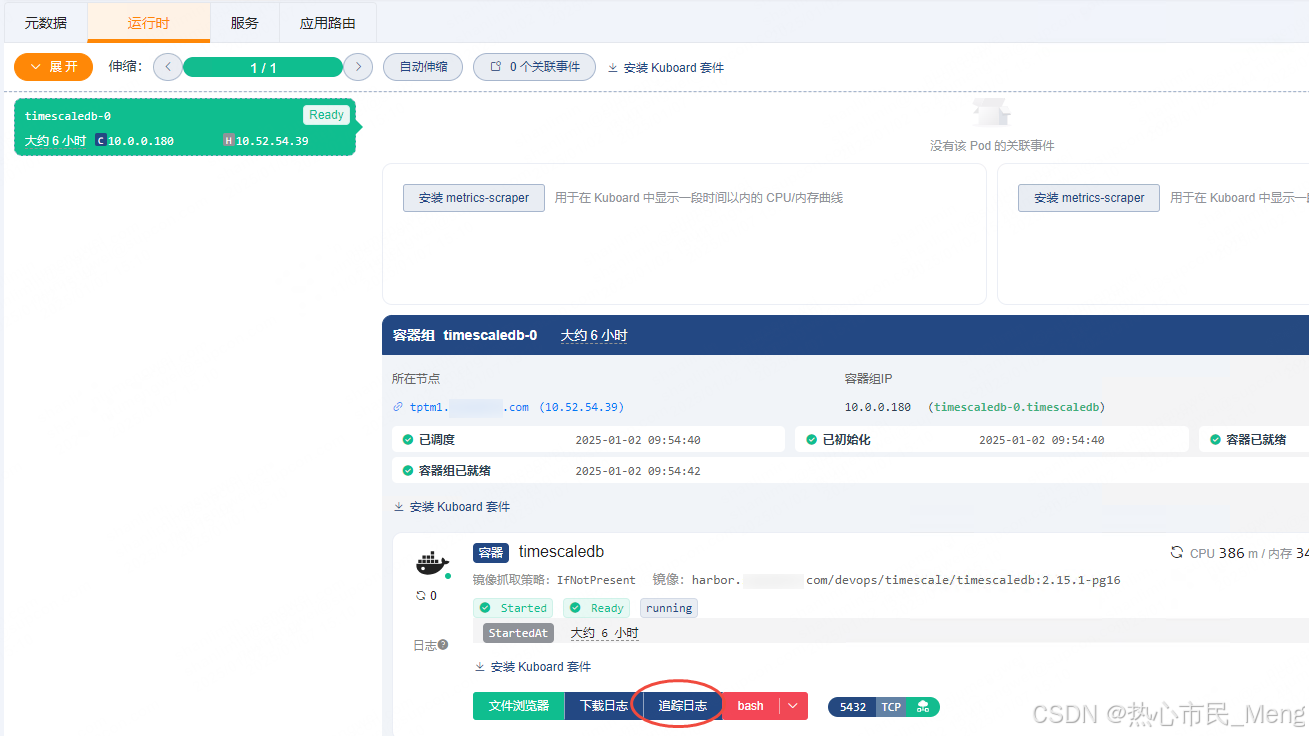Click the link icon beside the node name
The image size is (1309, 736).
point(399,407)
